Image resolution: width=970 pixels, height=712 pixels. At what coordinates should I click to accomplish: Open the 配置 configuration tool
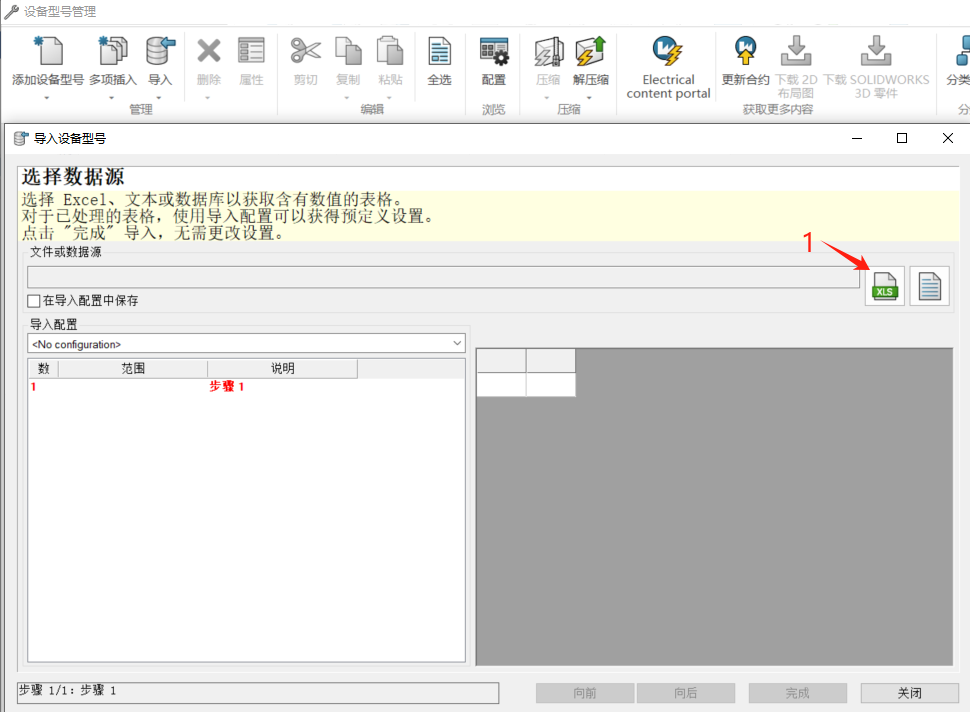click(494, 52)
